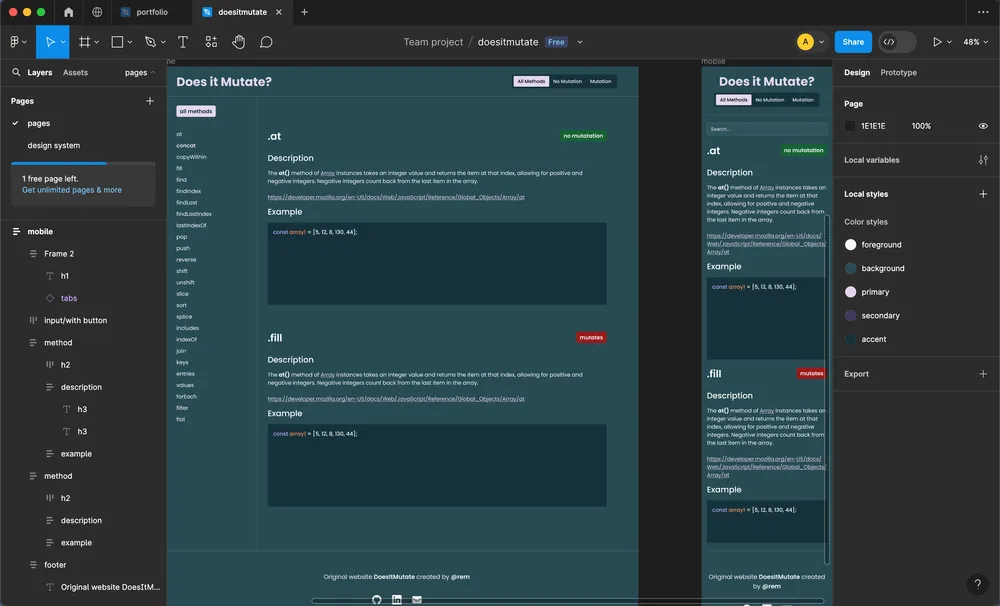Click the Free plan badge
This screenshot has width=1000, height=606.
tap(556, 42)
